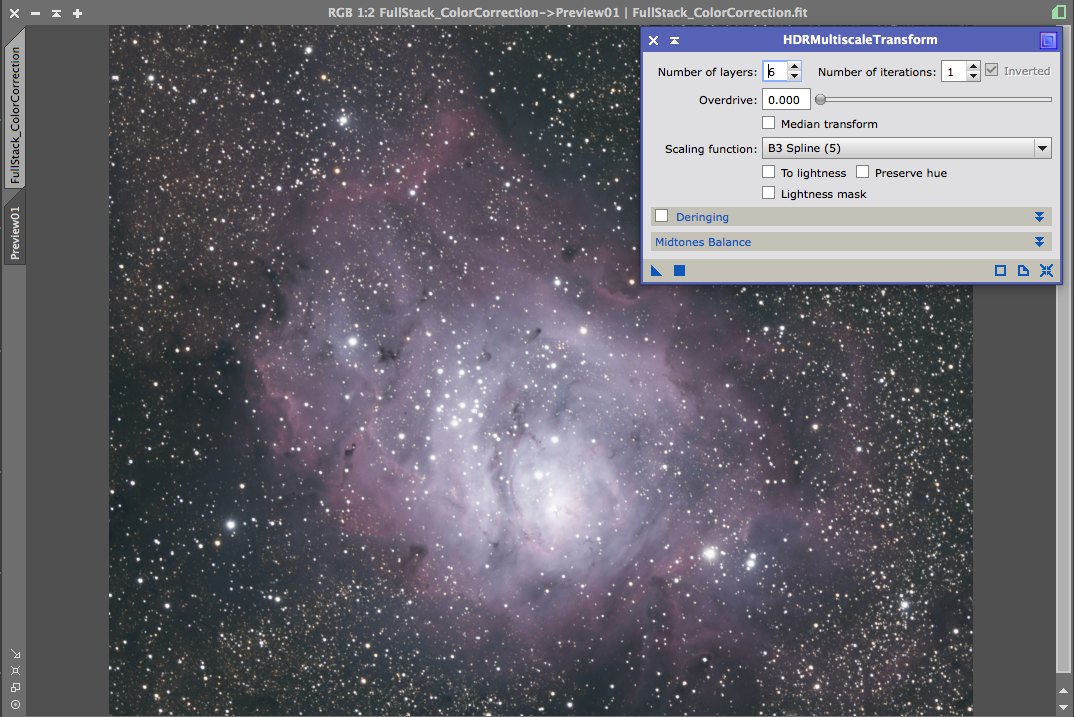Viewport: 1074px width, 717px height.
Task: Click the Scaling function label
Action: click(x=711, y=149)
